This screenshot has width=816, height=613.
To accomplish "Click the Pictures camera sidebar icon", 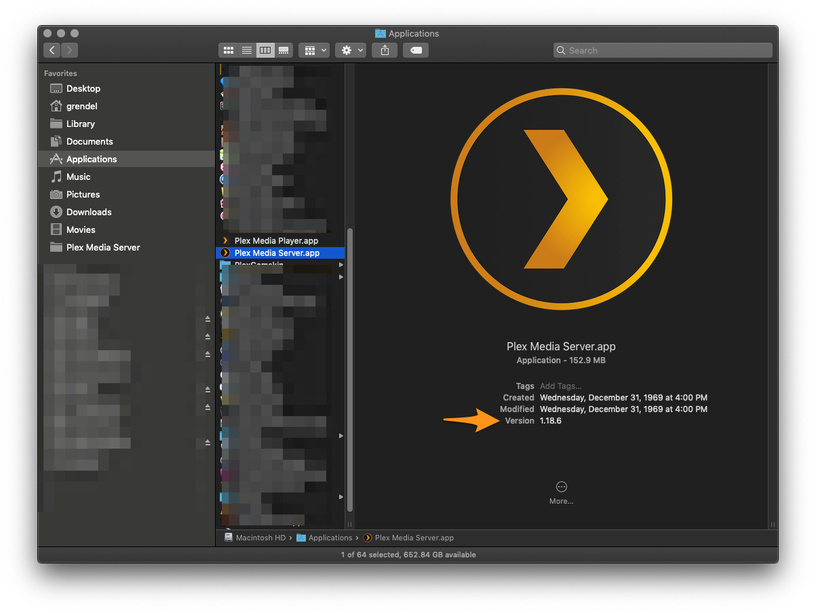I will click(x=56, y=195).
